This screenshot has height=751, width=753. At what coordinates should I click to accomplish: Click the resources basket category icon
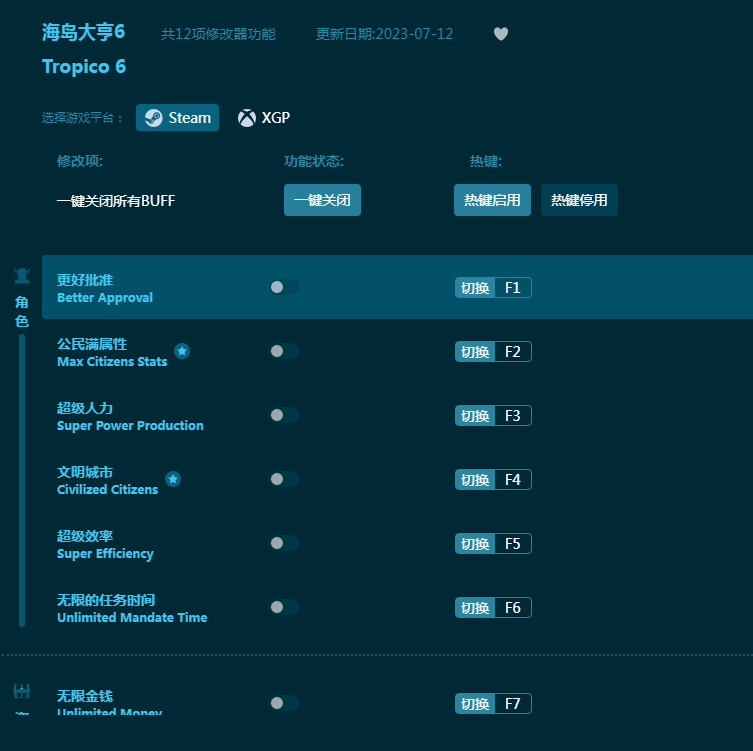click(22, 691)
